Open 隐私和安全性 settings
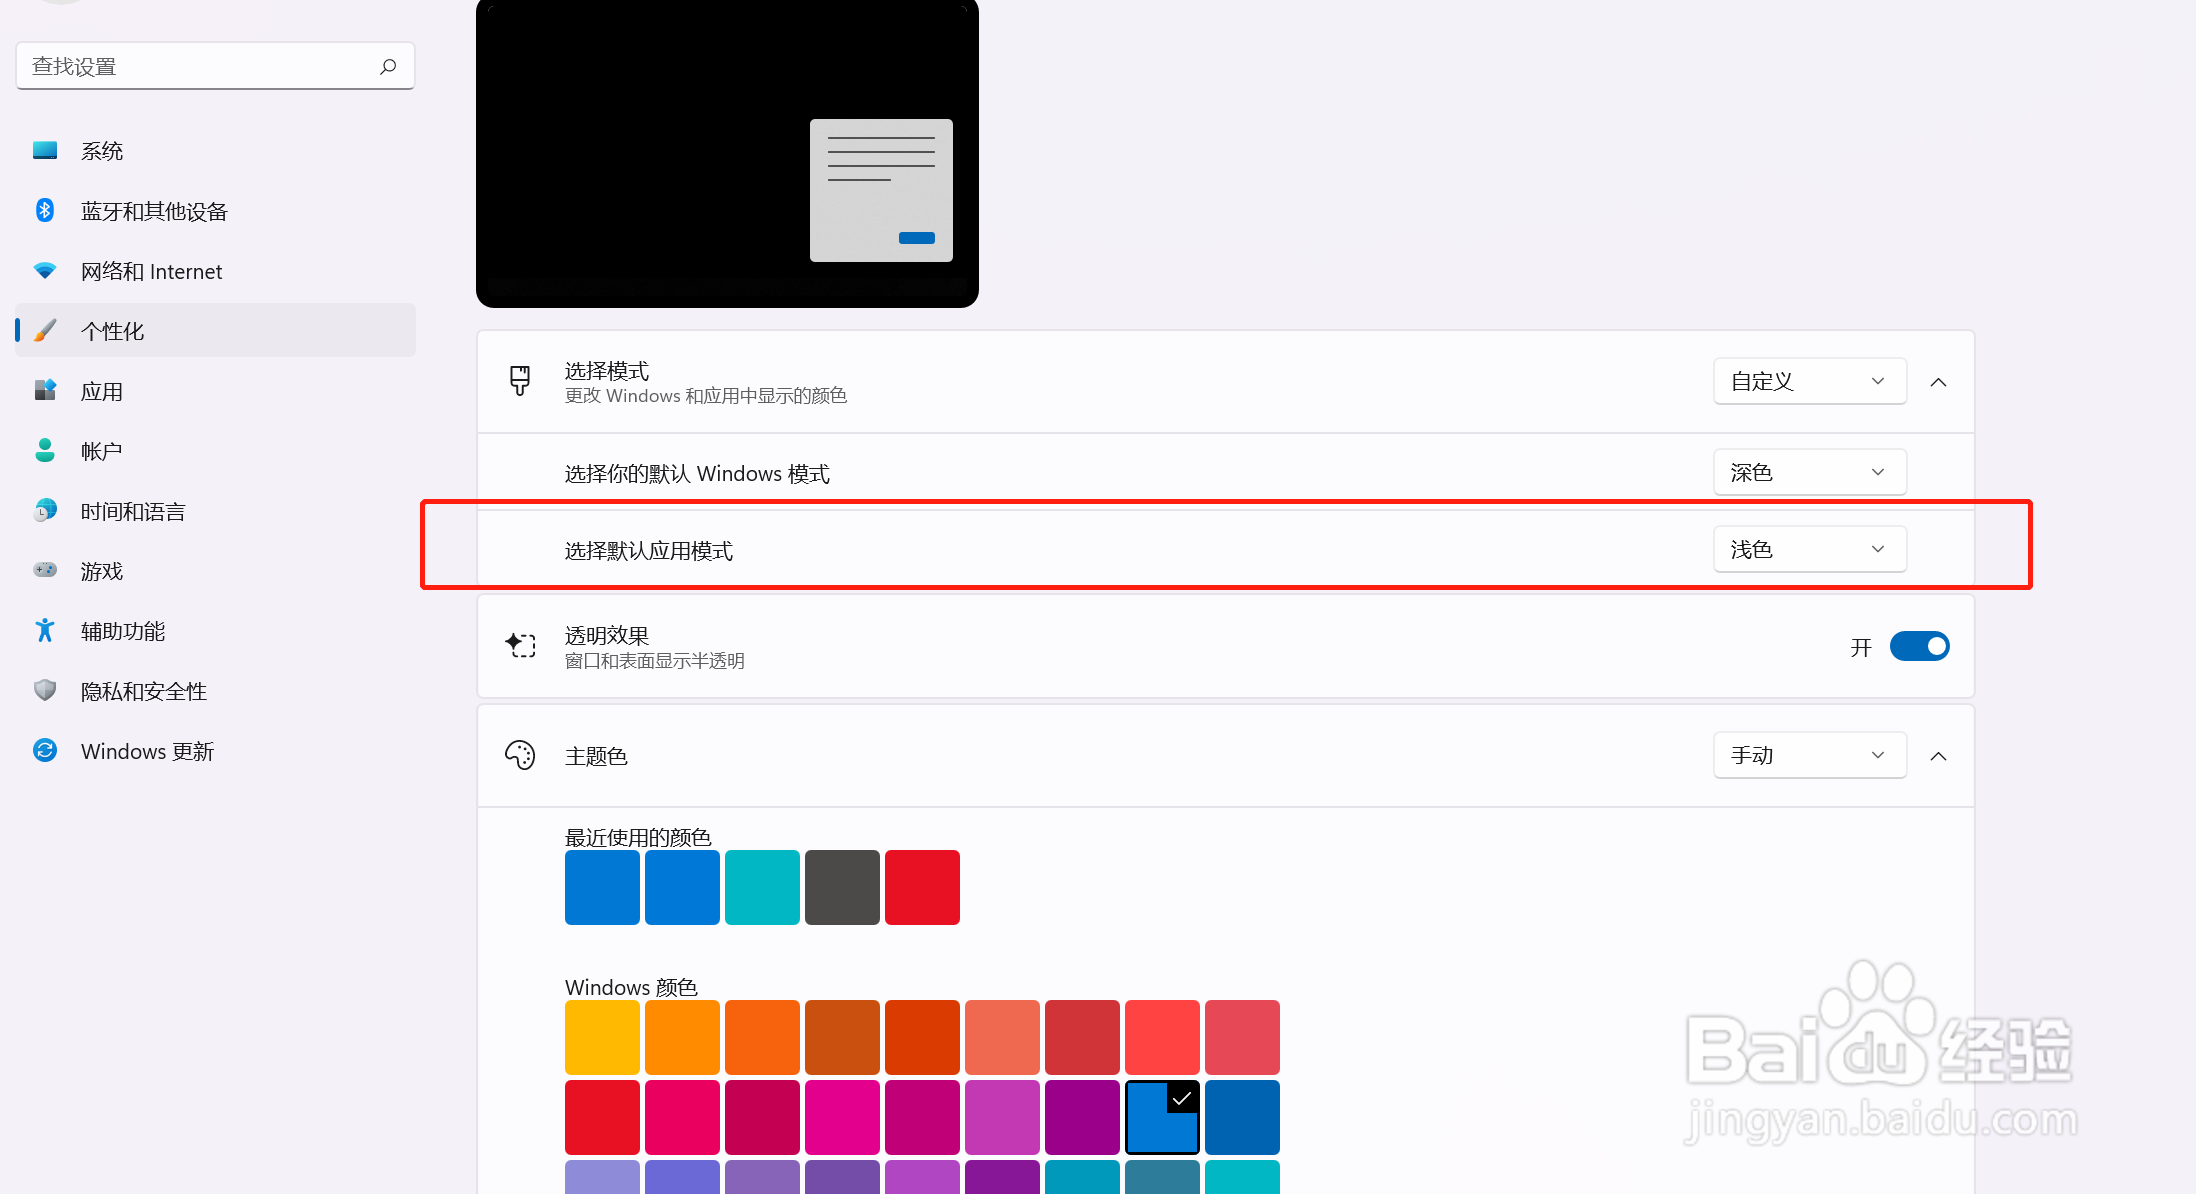The width and height of the screenshot is (2196, 1194). coord(143,690)
